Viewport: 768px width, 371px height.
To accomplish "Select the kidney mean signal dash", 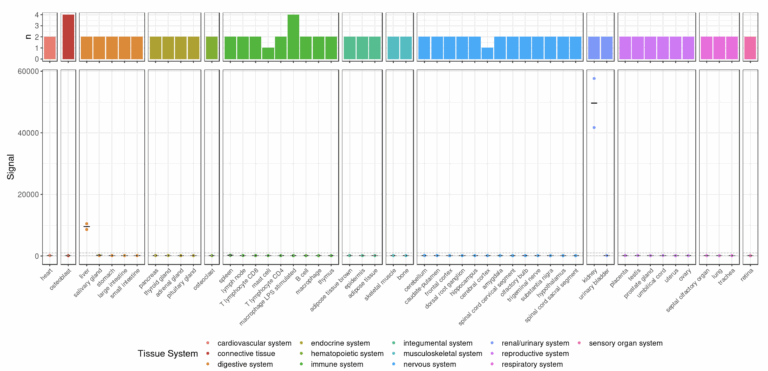I will click(594, 103).
